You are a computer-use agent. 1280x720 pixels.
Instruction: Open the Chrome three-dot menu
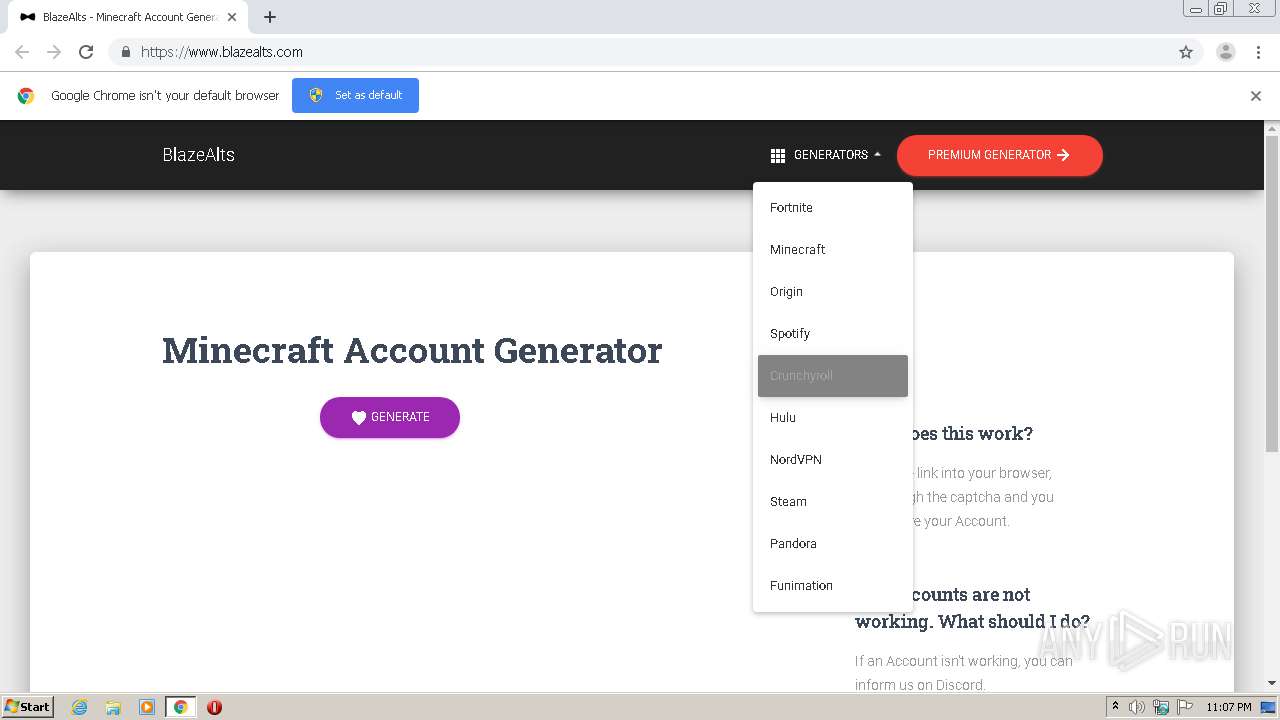[1258, 52]
